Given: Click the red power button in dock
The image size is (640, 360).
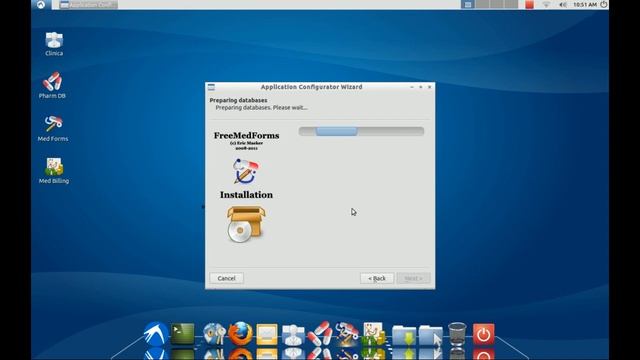Looking at the screenshot, I should 484,334.
